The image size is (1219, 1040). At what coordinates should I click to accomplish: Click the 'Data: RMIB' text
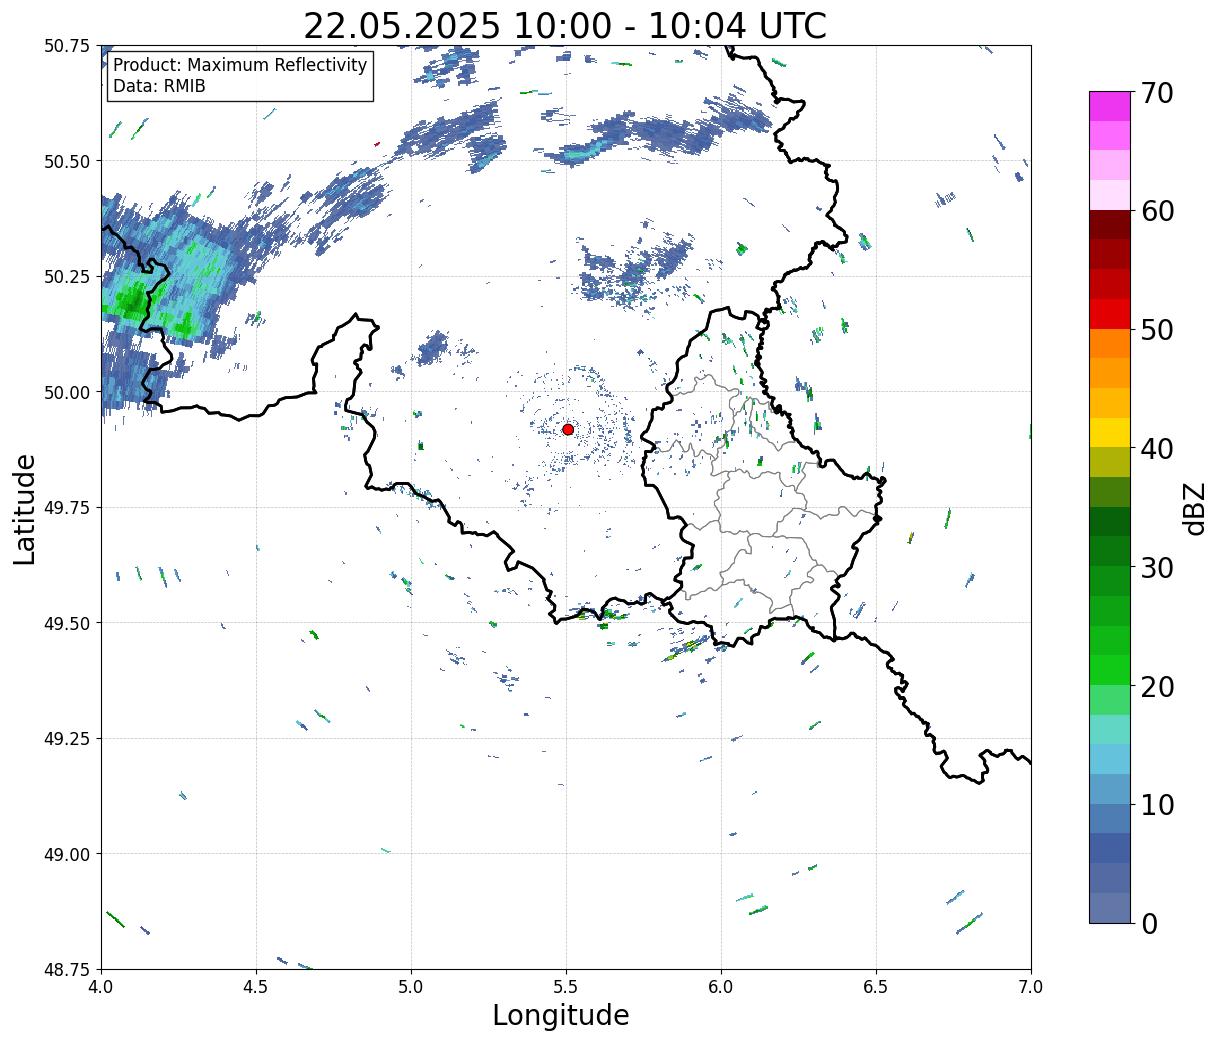coord(159,87)
